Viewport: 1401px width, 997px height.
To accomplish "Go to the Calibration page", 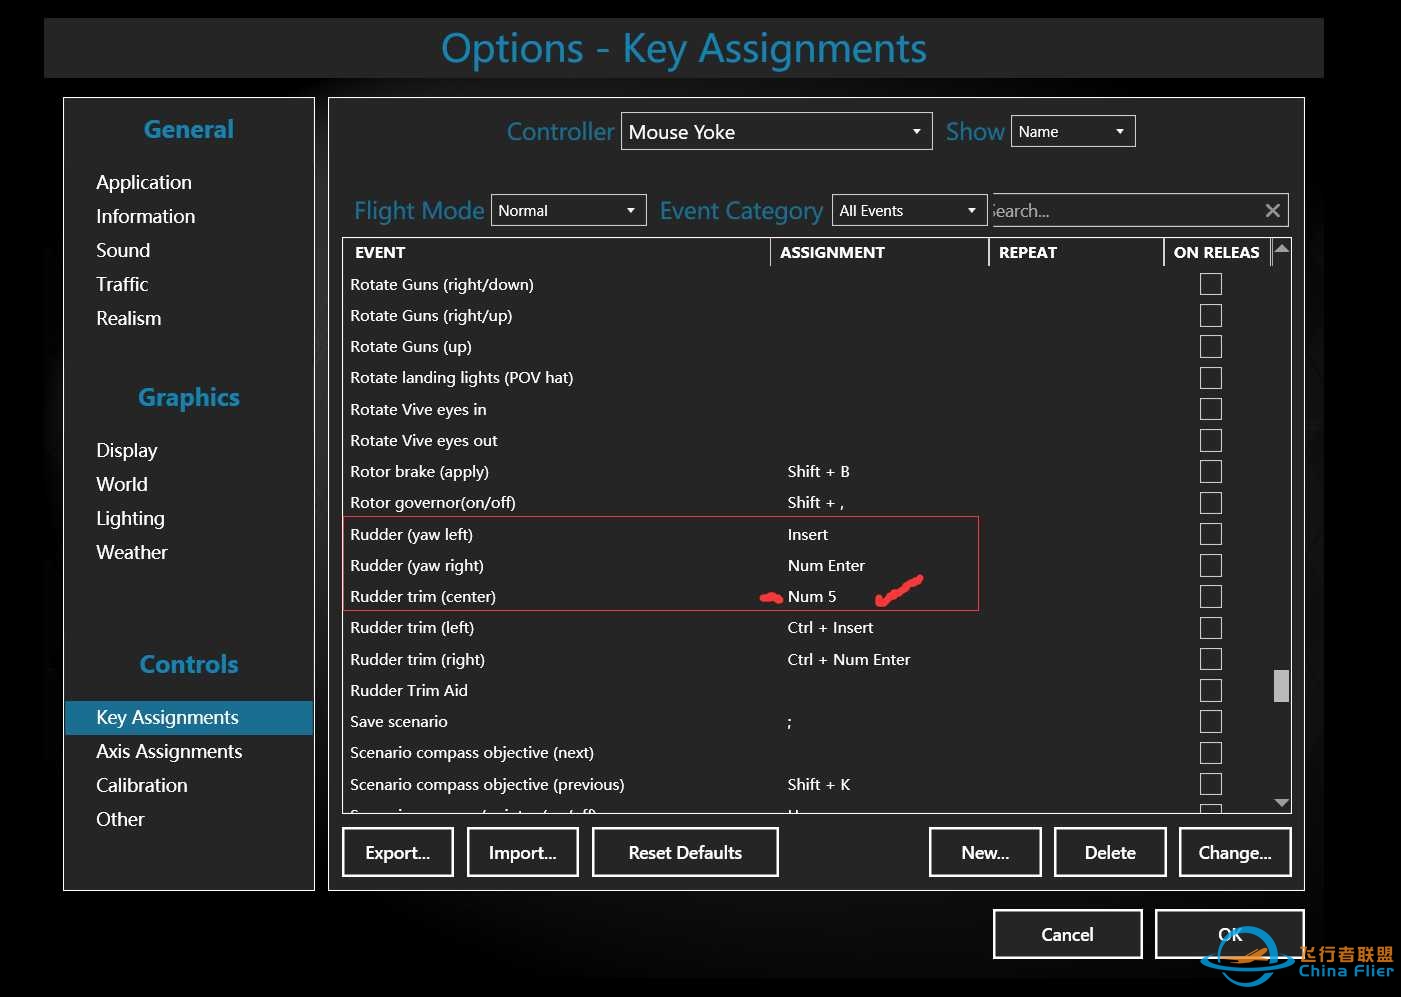I will point(142,786).
